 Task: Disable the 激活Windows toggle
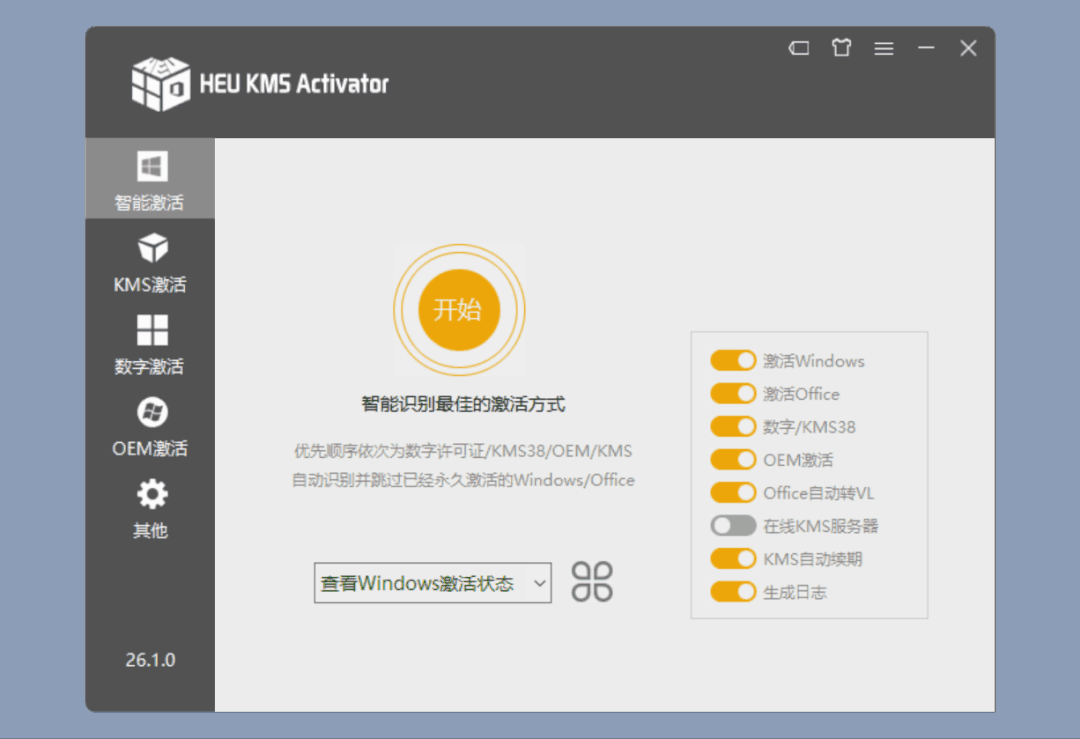733,361
